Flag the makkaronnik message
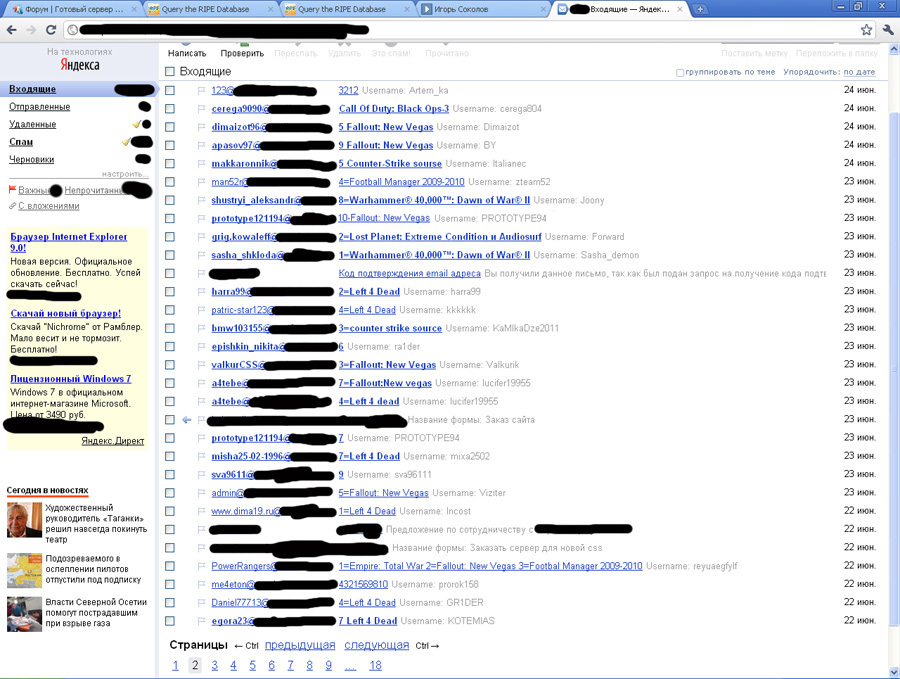This screenshot has height=679, width=900. (x=201, y=164)
